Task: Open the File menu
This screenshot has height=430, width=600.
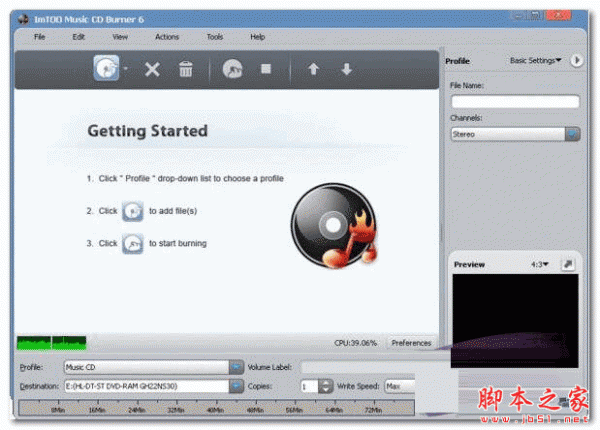Action: tap(40, 37)
